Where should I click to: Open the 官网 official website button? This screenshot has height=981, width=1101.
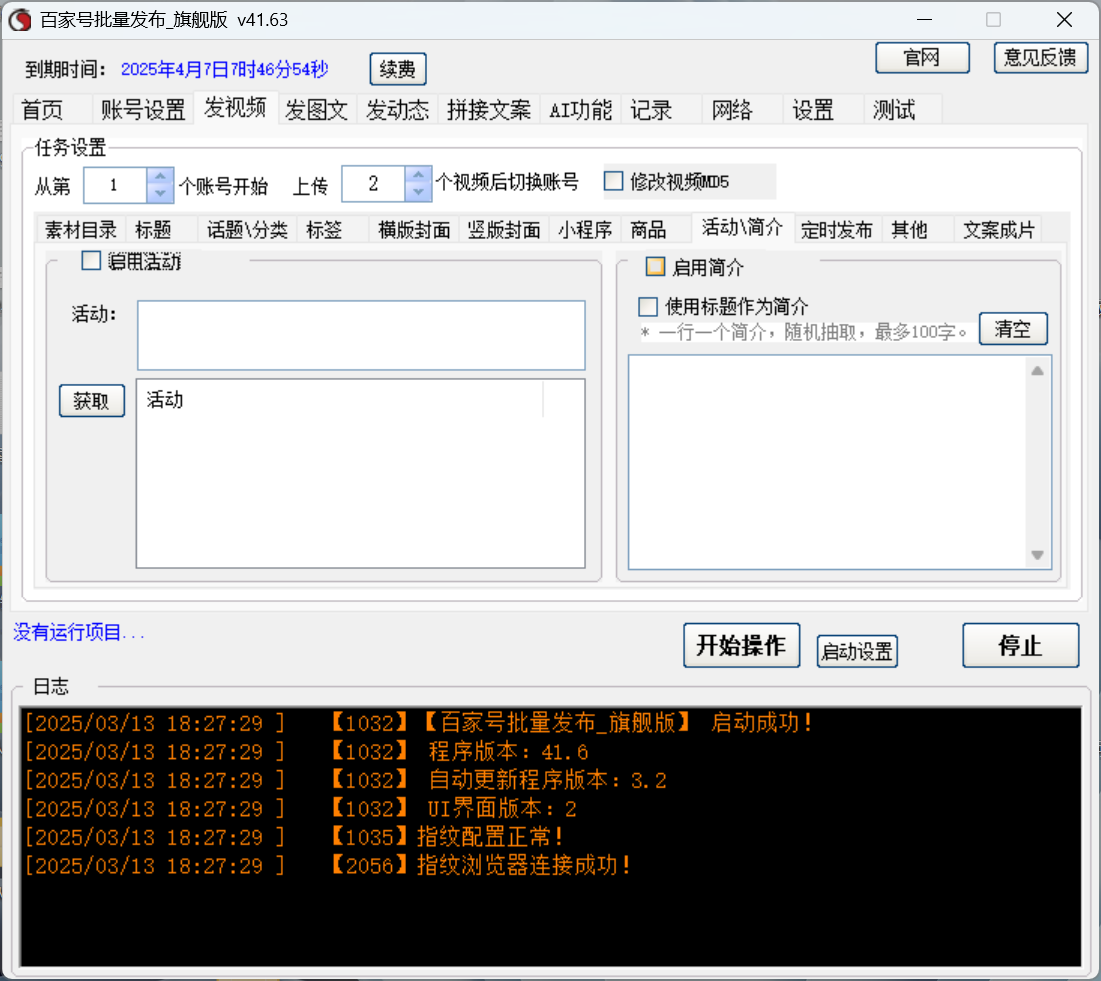[922, 58]
